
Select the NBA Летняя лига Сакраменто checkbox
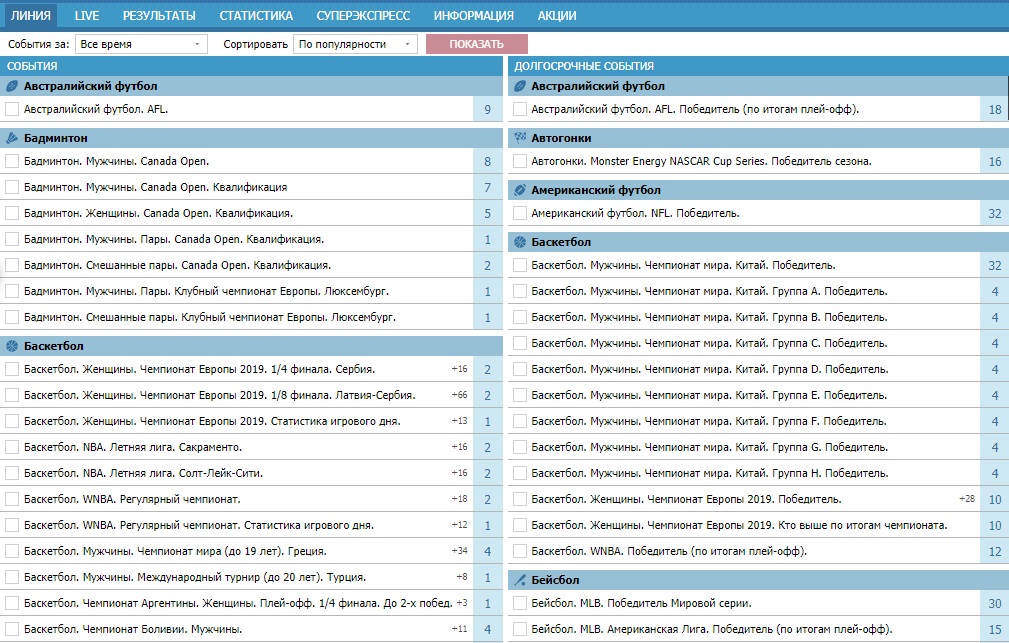point(12,447)
